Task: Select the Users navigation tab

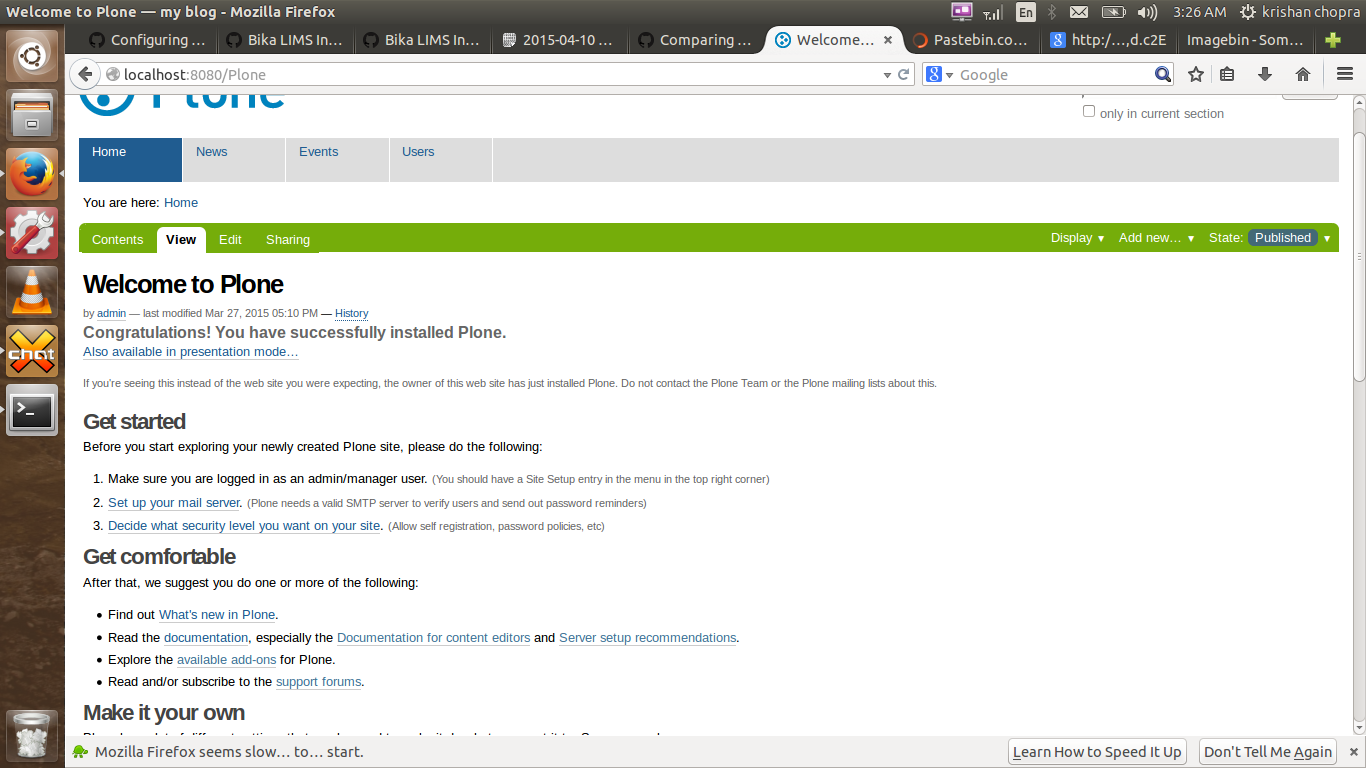Action: point(440,160)
